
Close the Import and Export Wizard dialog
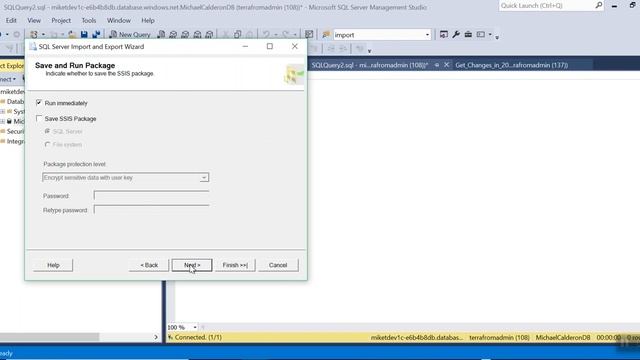295,46
